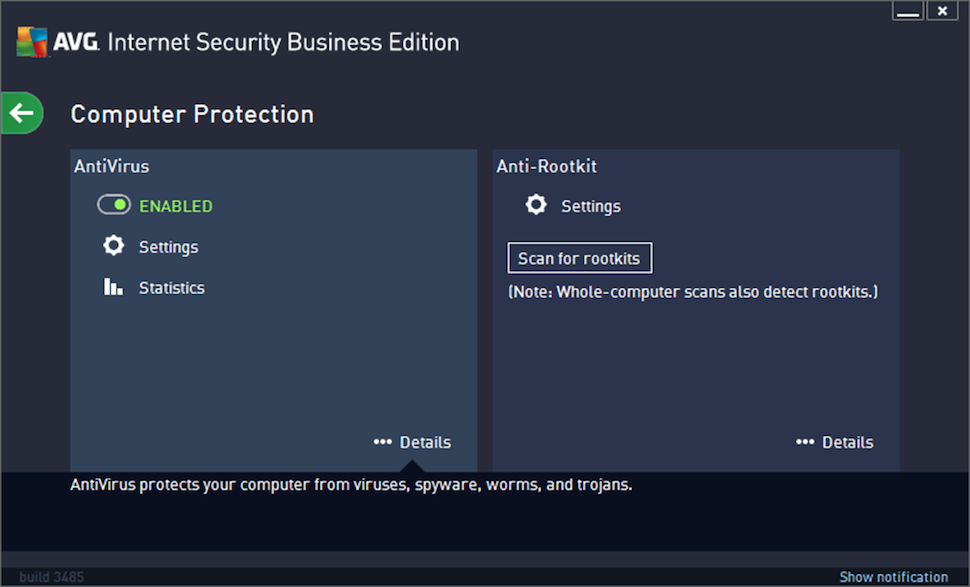Open Show notification at the bottom right

click(x=893, y=576)
